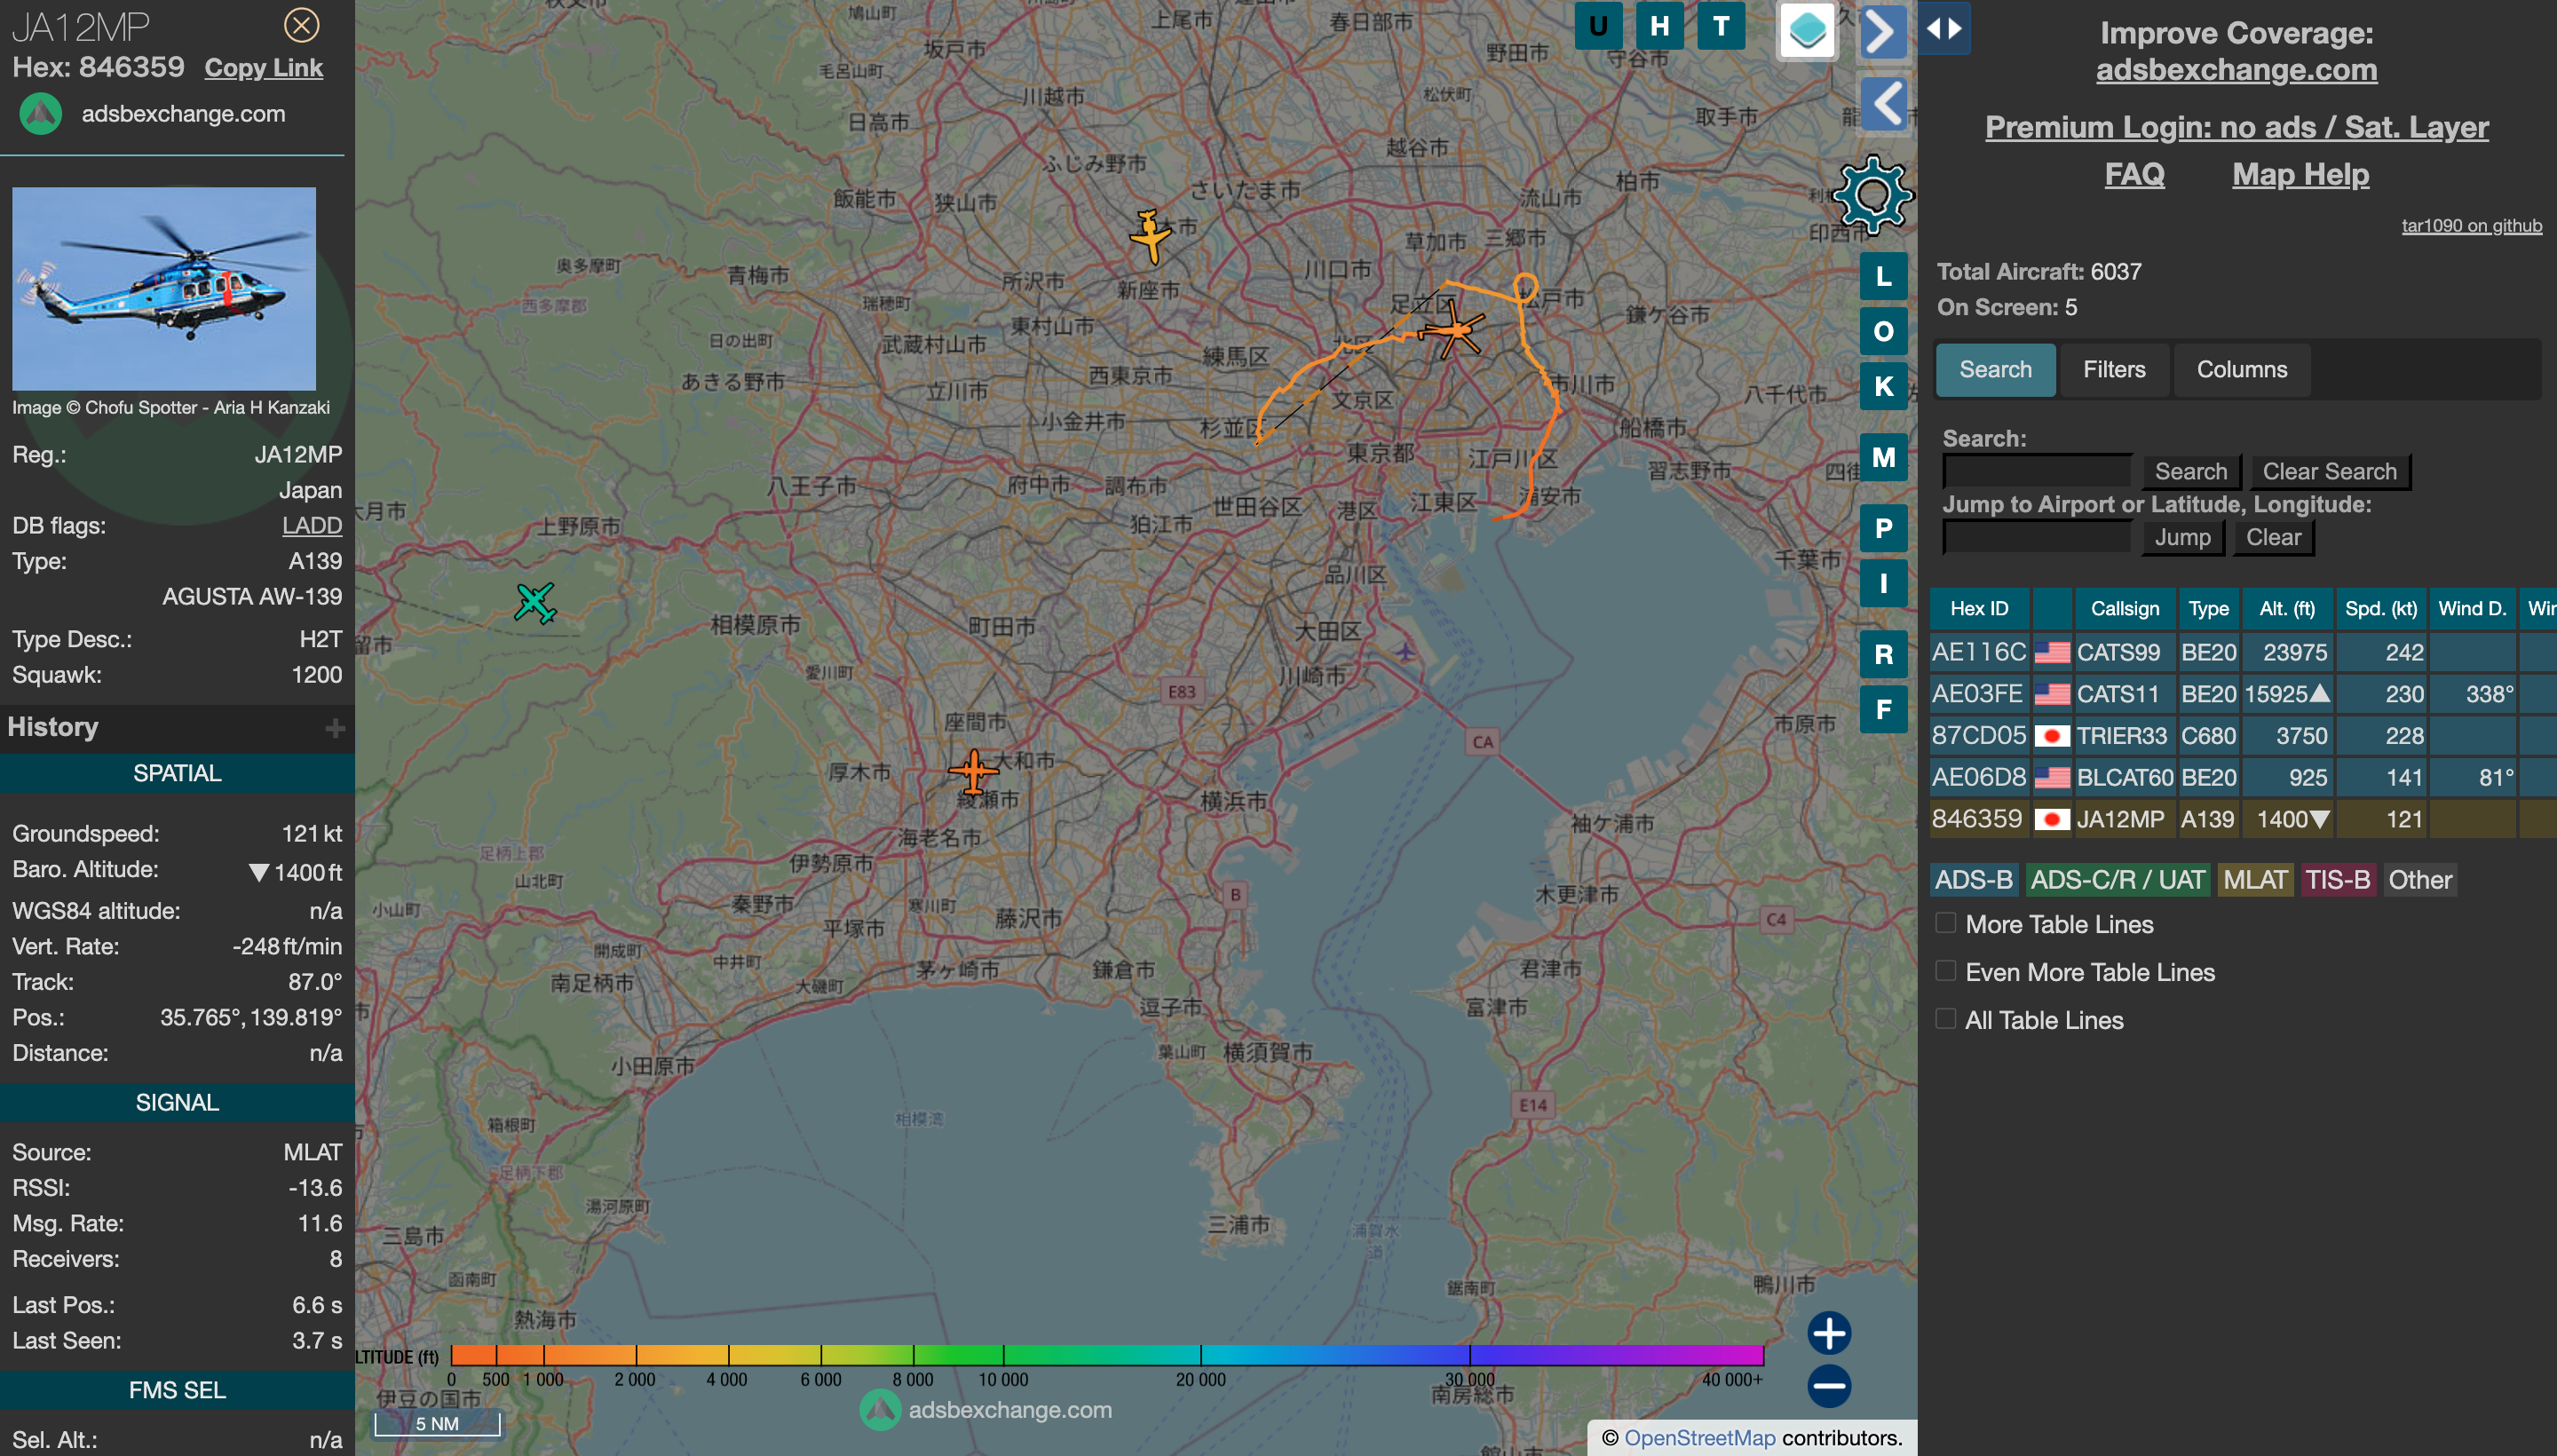Enable All Table Lines checkbox

(x=1945, y=1019)
